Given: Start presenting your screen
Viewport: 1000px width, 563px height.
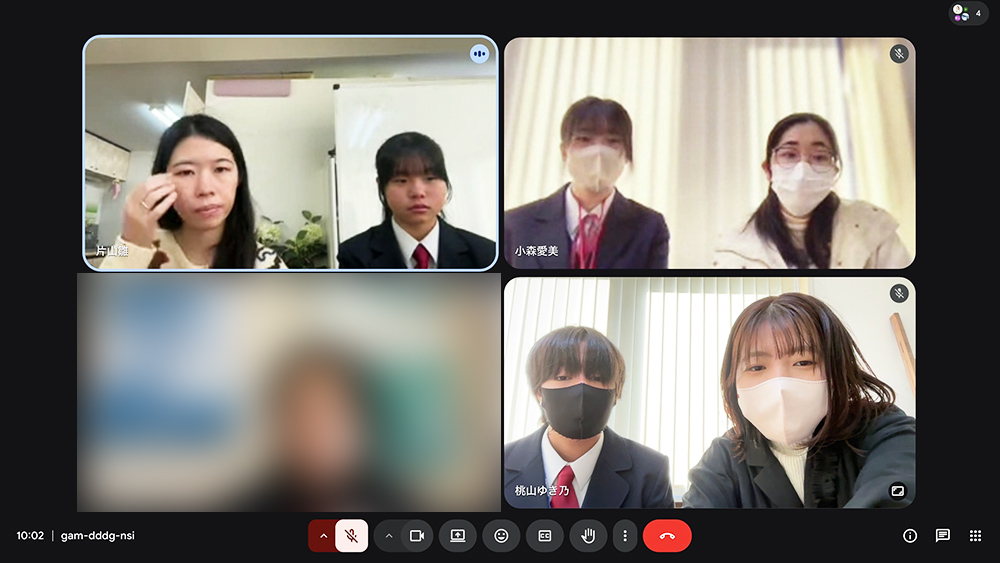Looking at the screenshot, I should click(x=458, y=536).
